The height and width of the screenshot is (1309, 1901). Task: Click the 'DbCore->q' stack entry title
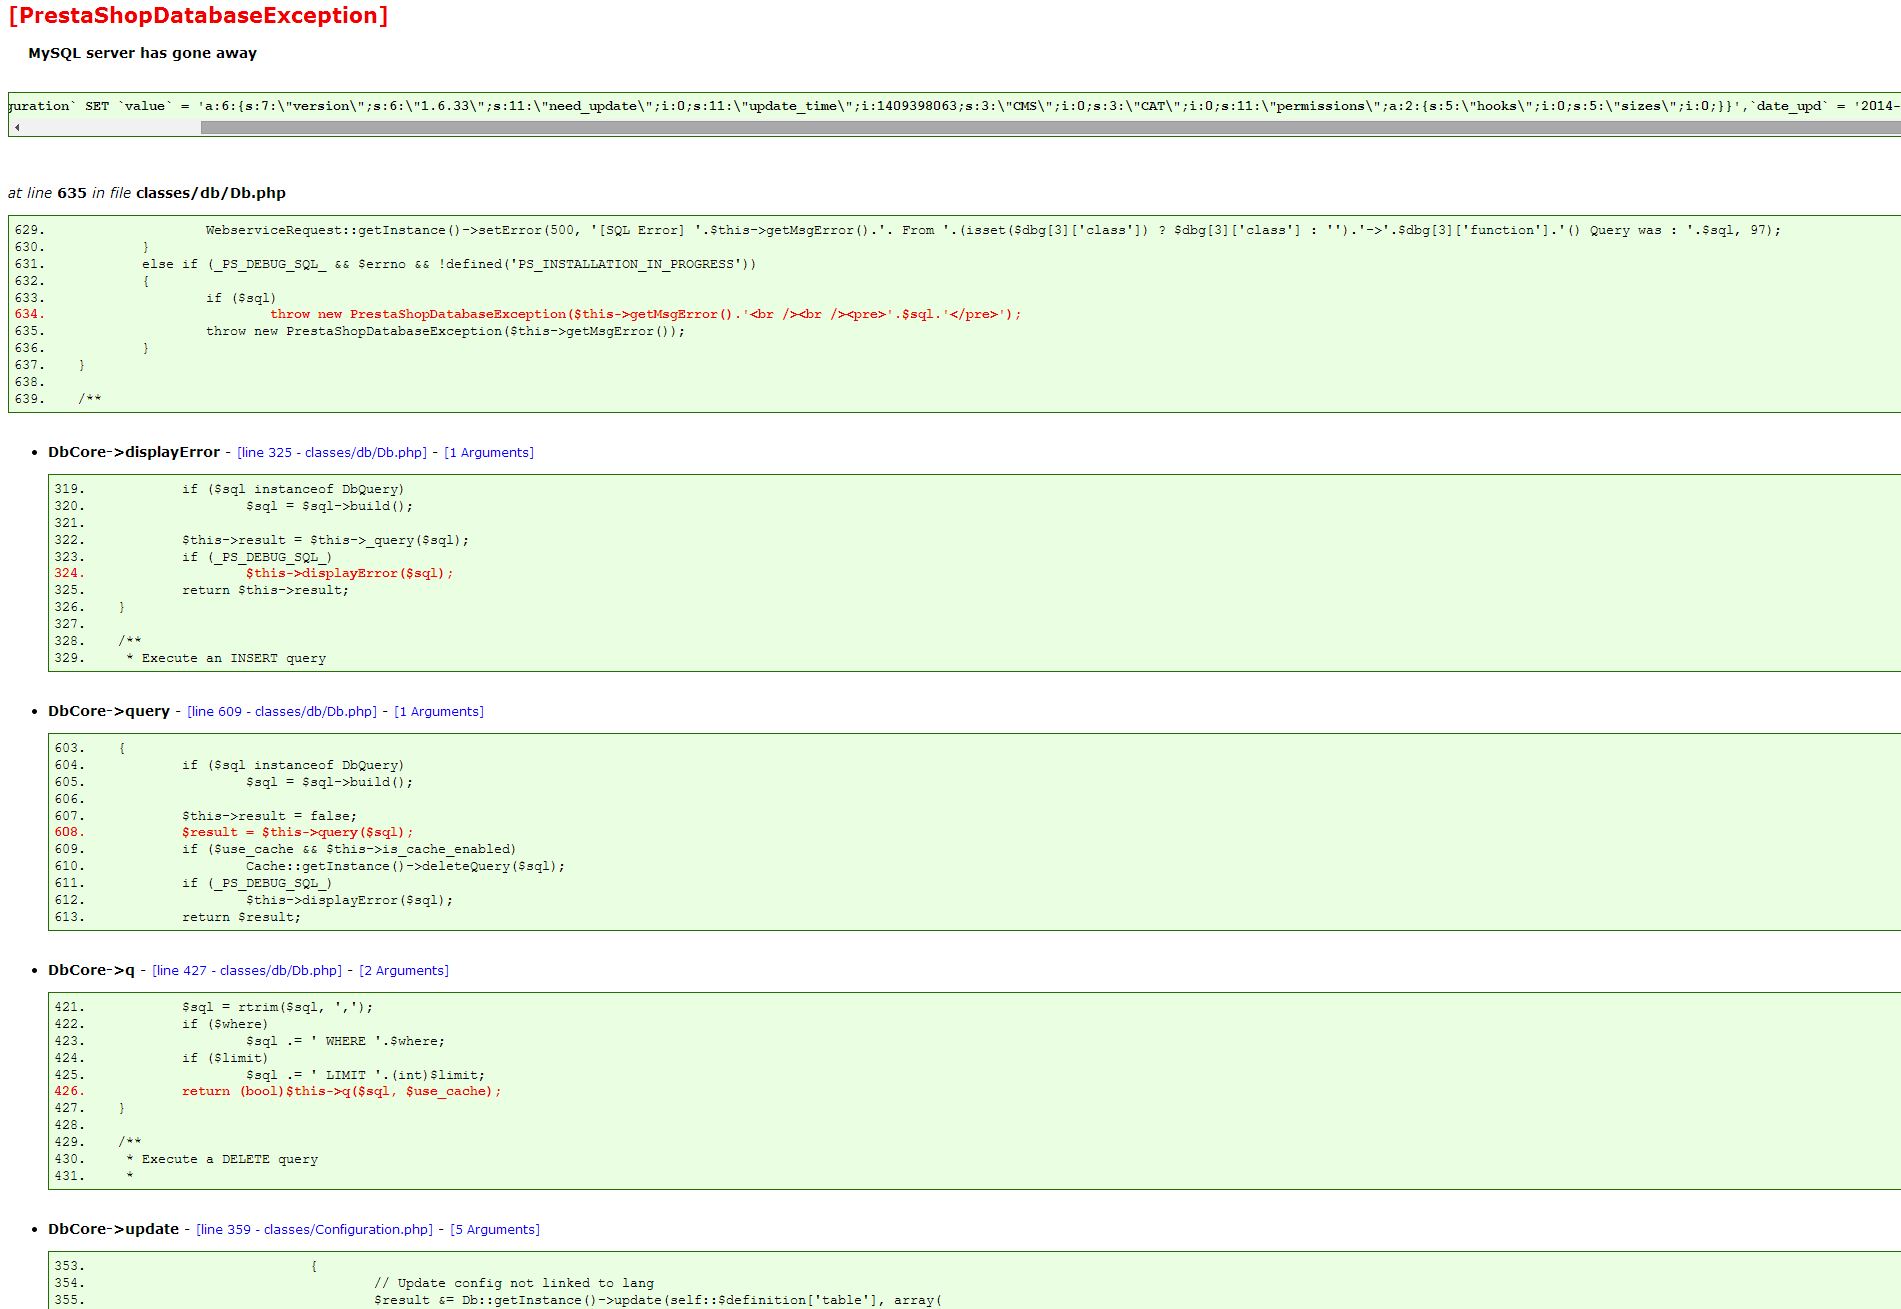tap(91, 970)
